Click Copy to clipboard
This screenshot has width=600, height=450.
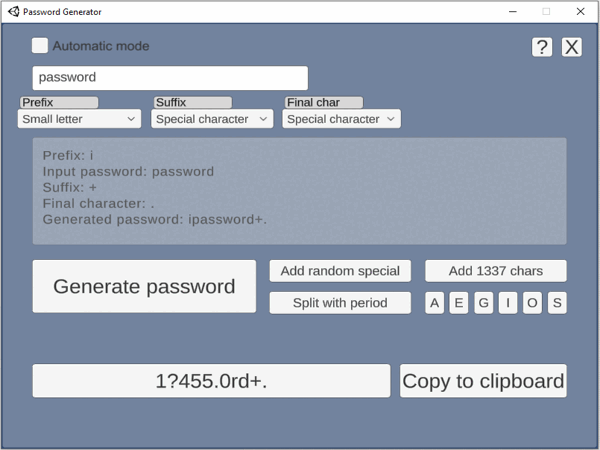(x=483, y=381)
